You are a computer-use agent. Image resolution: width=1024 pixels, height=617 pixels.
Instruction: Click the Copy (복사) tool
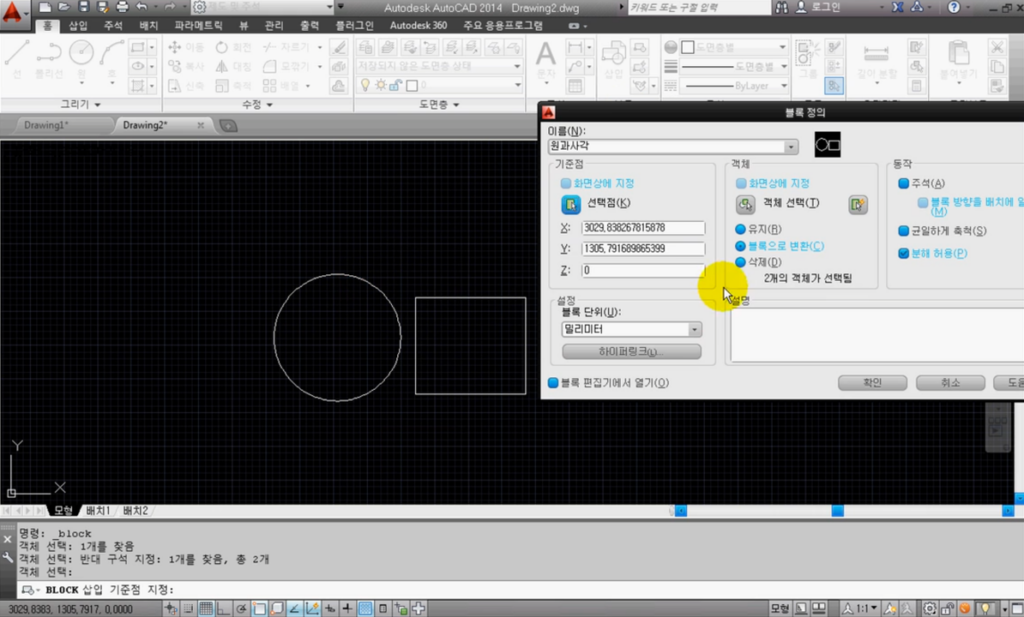click(186, 67)
